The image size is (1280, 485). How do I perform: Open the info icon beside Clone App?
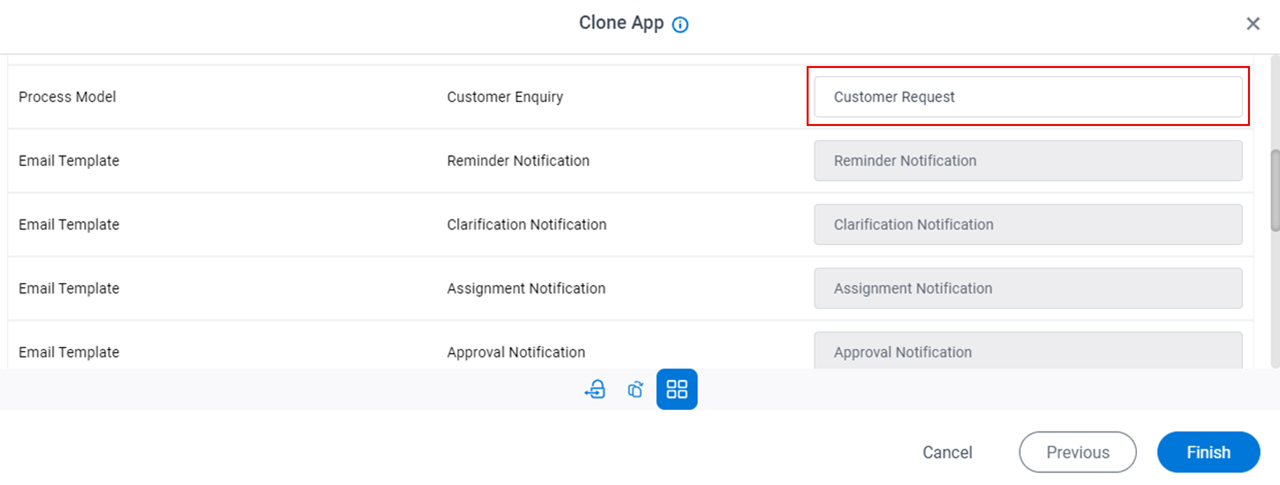681,25
